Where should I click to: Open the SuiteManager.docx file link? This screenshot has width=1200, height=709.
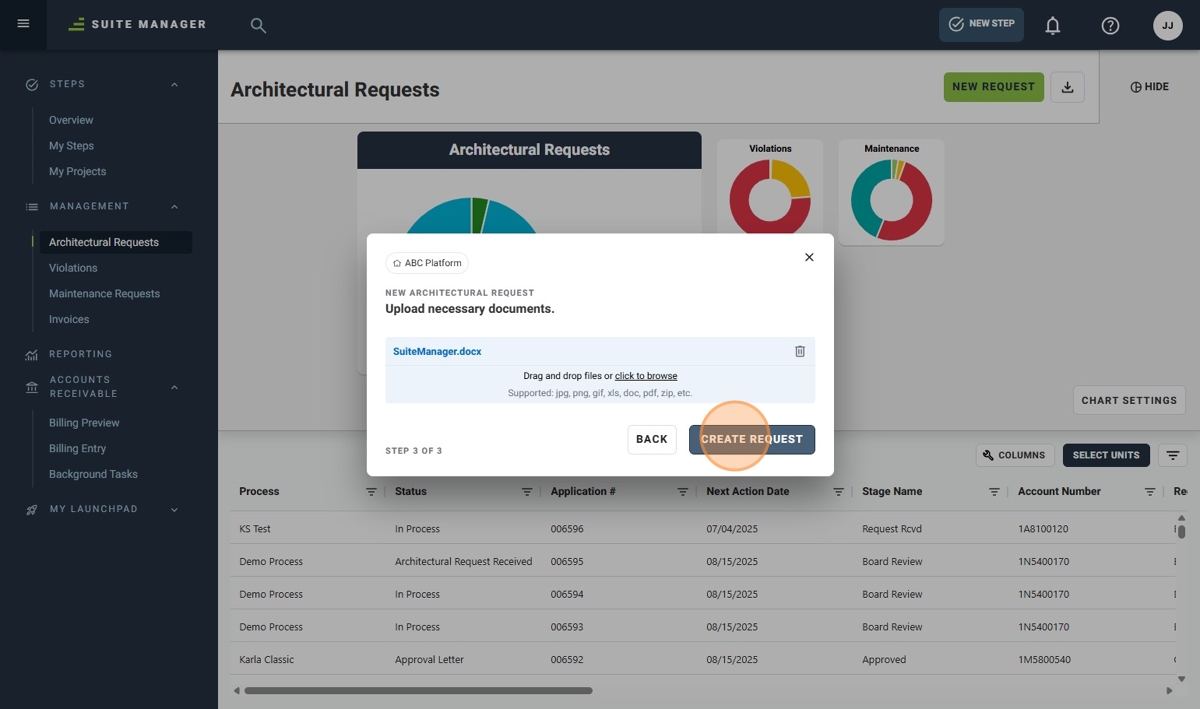pyautogui.click(x=437, y=352)
